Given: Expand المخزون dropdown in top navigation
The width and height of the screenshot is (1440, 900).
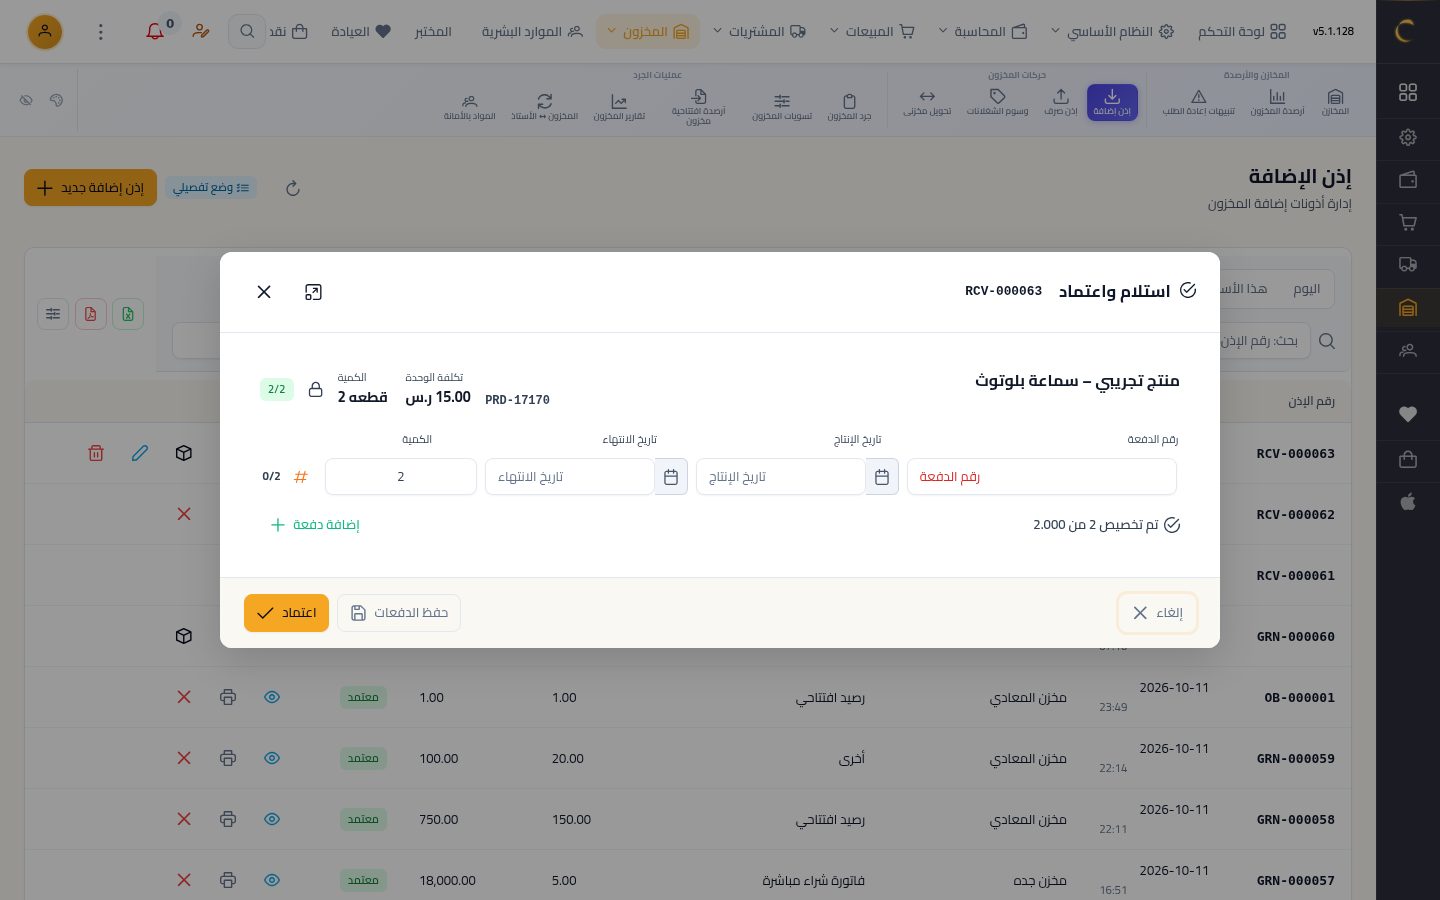Looking at the screenshot, I should 647,32.
